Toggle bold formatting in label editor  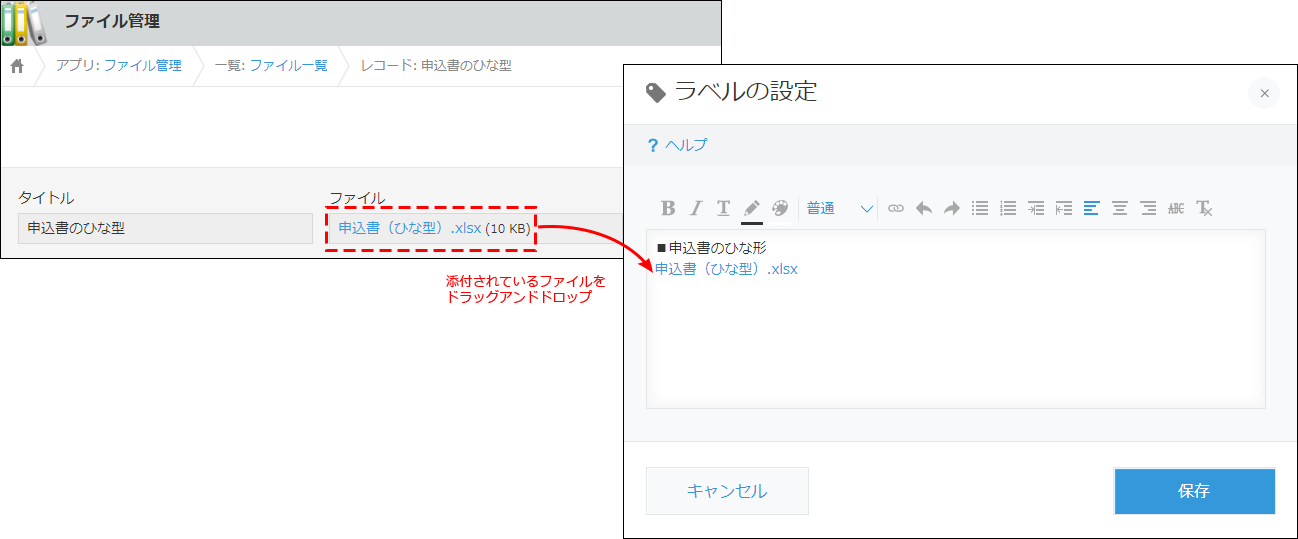click(x=668, y=208)
